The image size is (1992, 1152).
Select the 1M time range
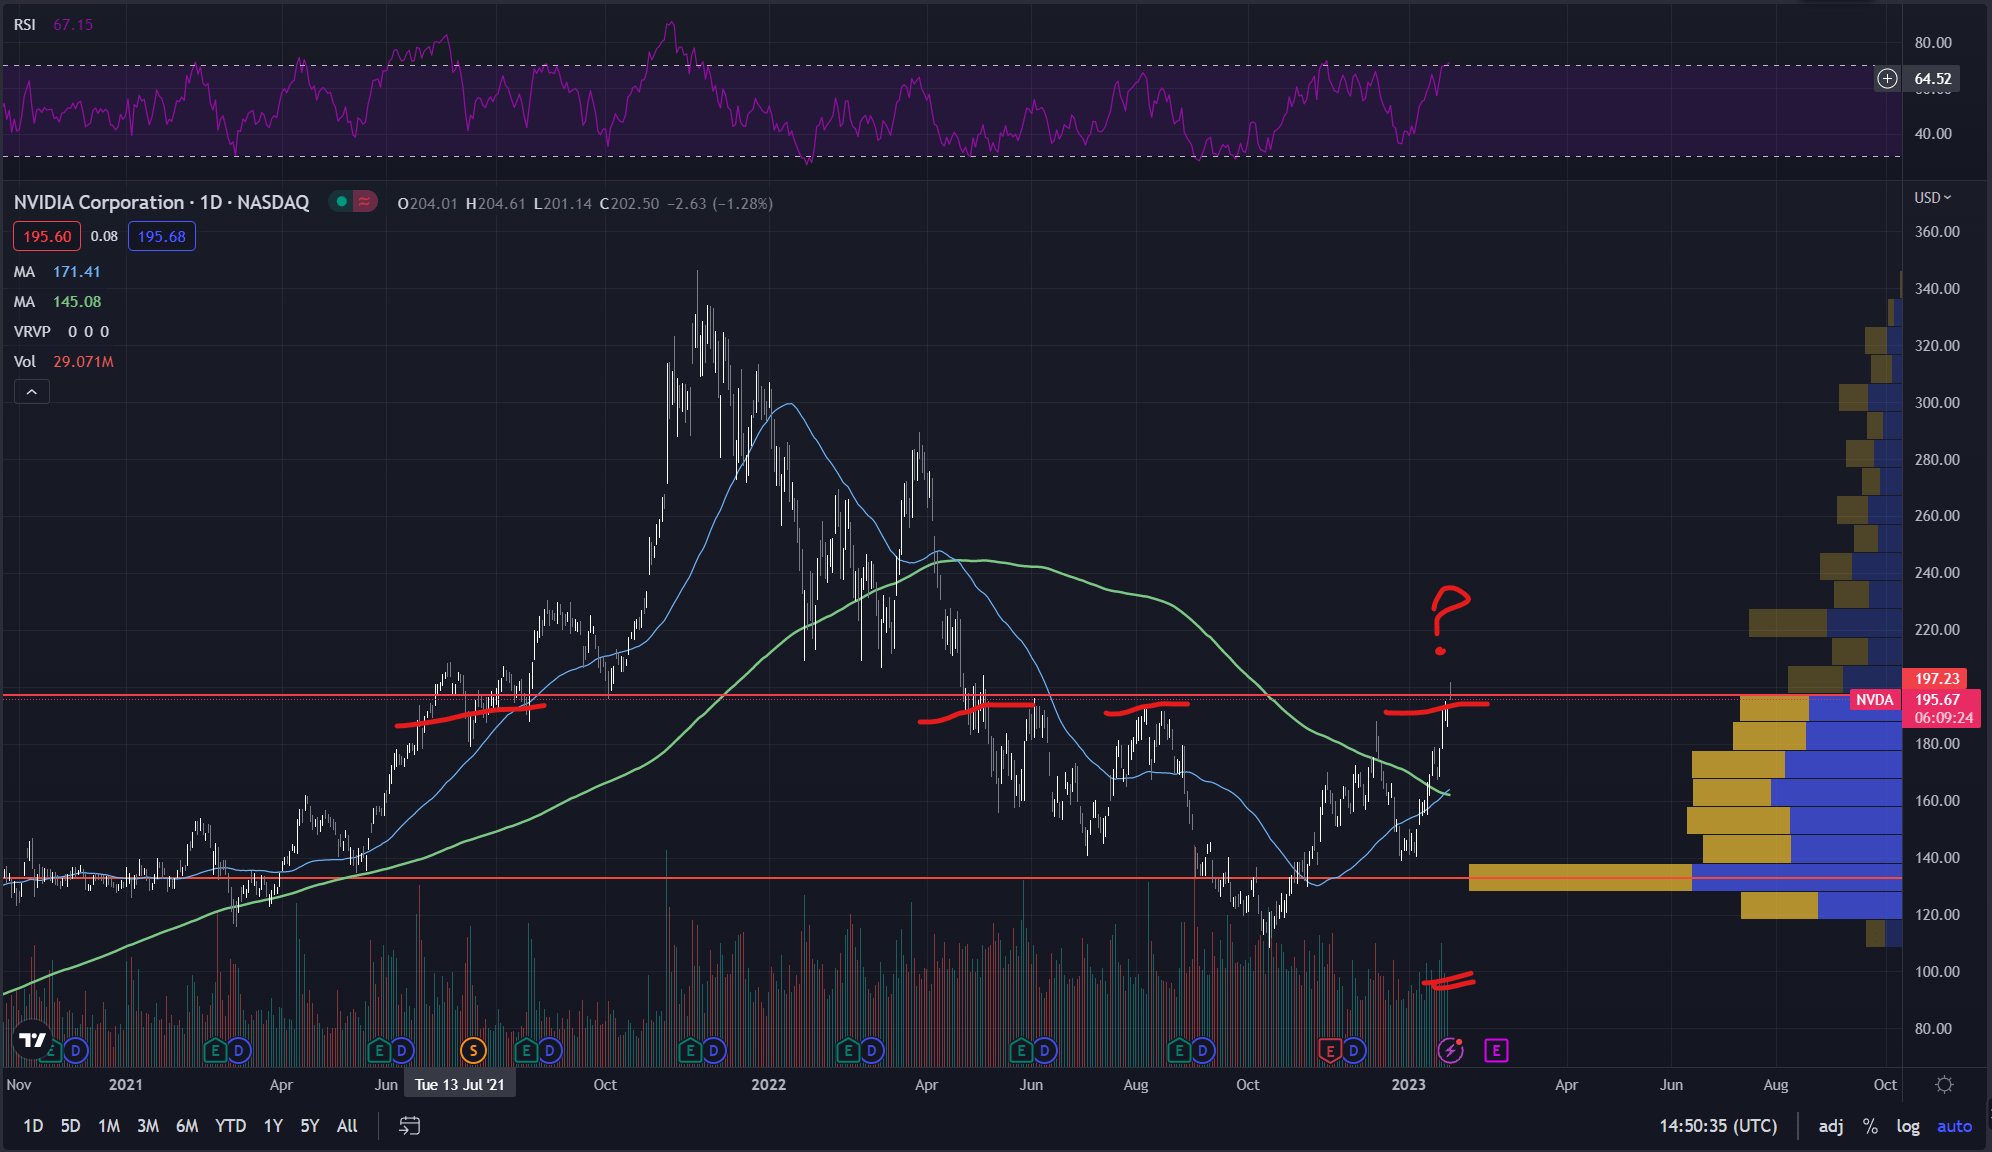109,1126
